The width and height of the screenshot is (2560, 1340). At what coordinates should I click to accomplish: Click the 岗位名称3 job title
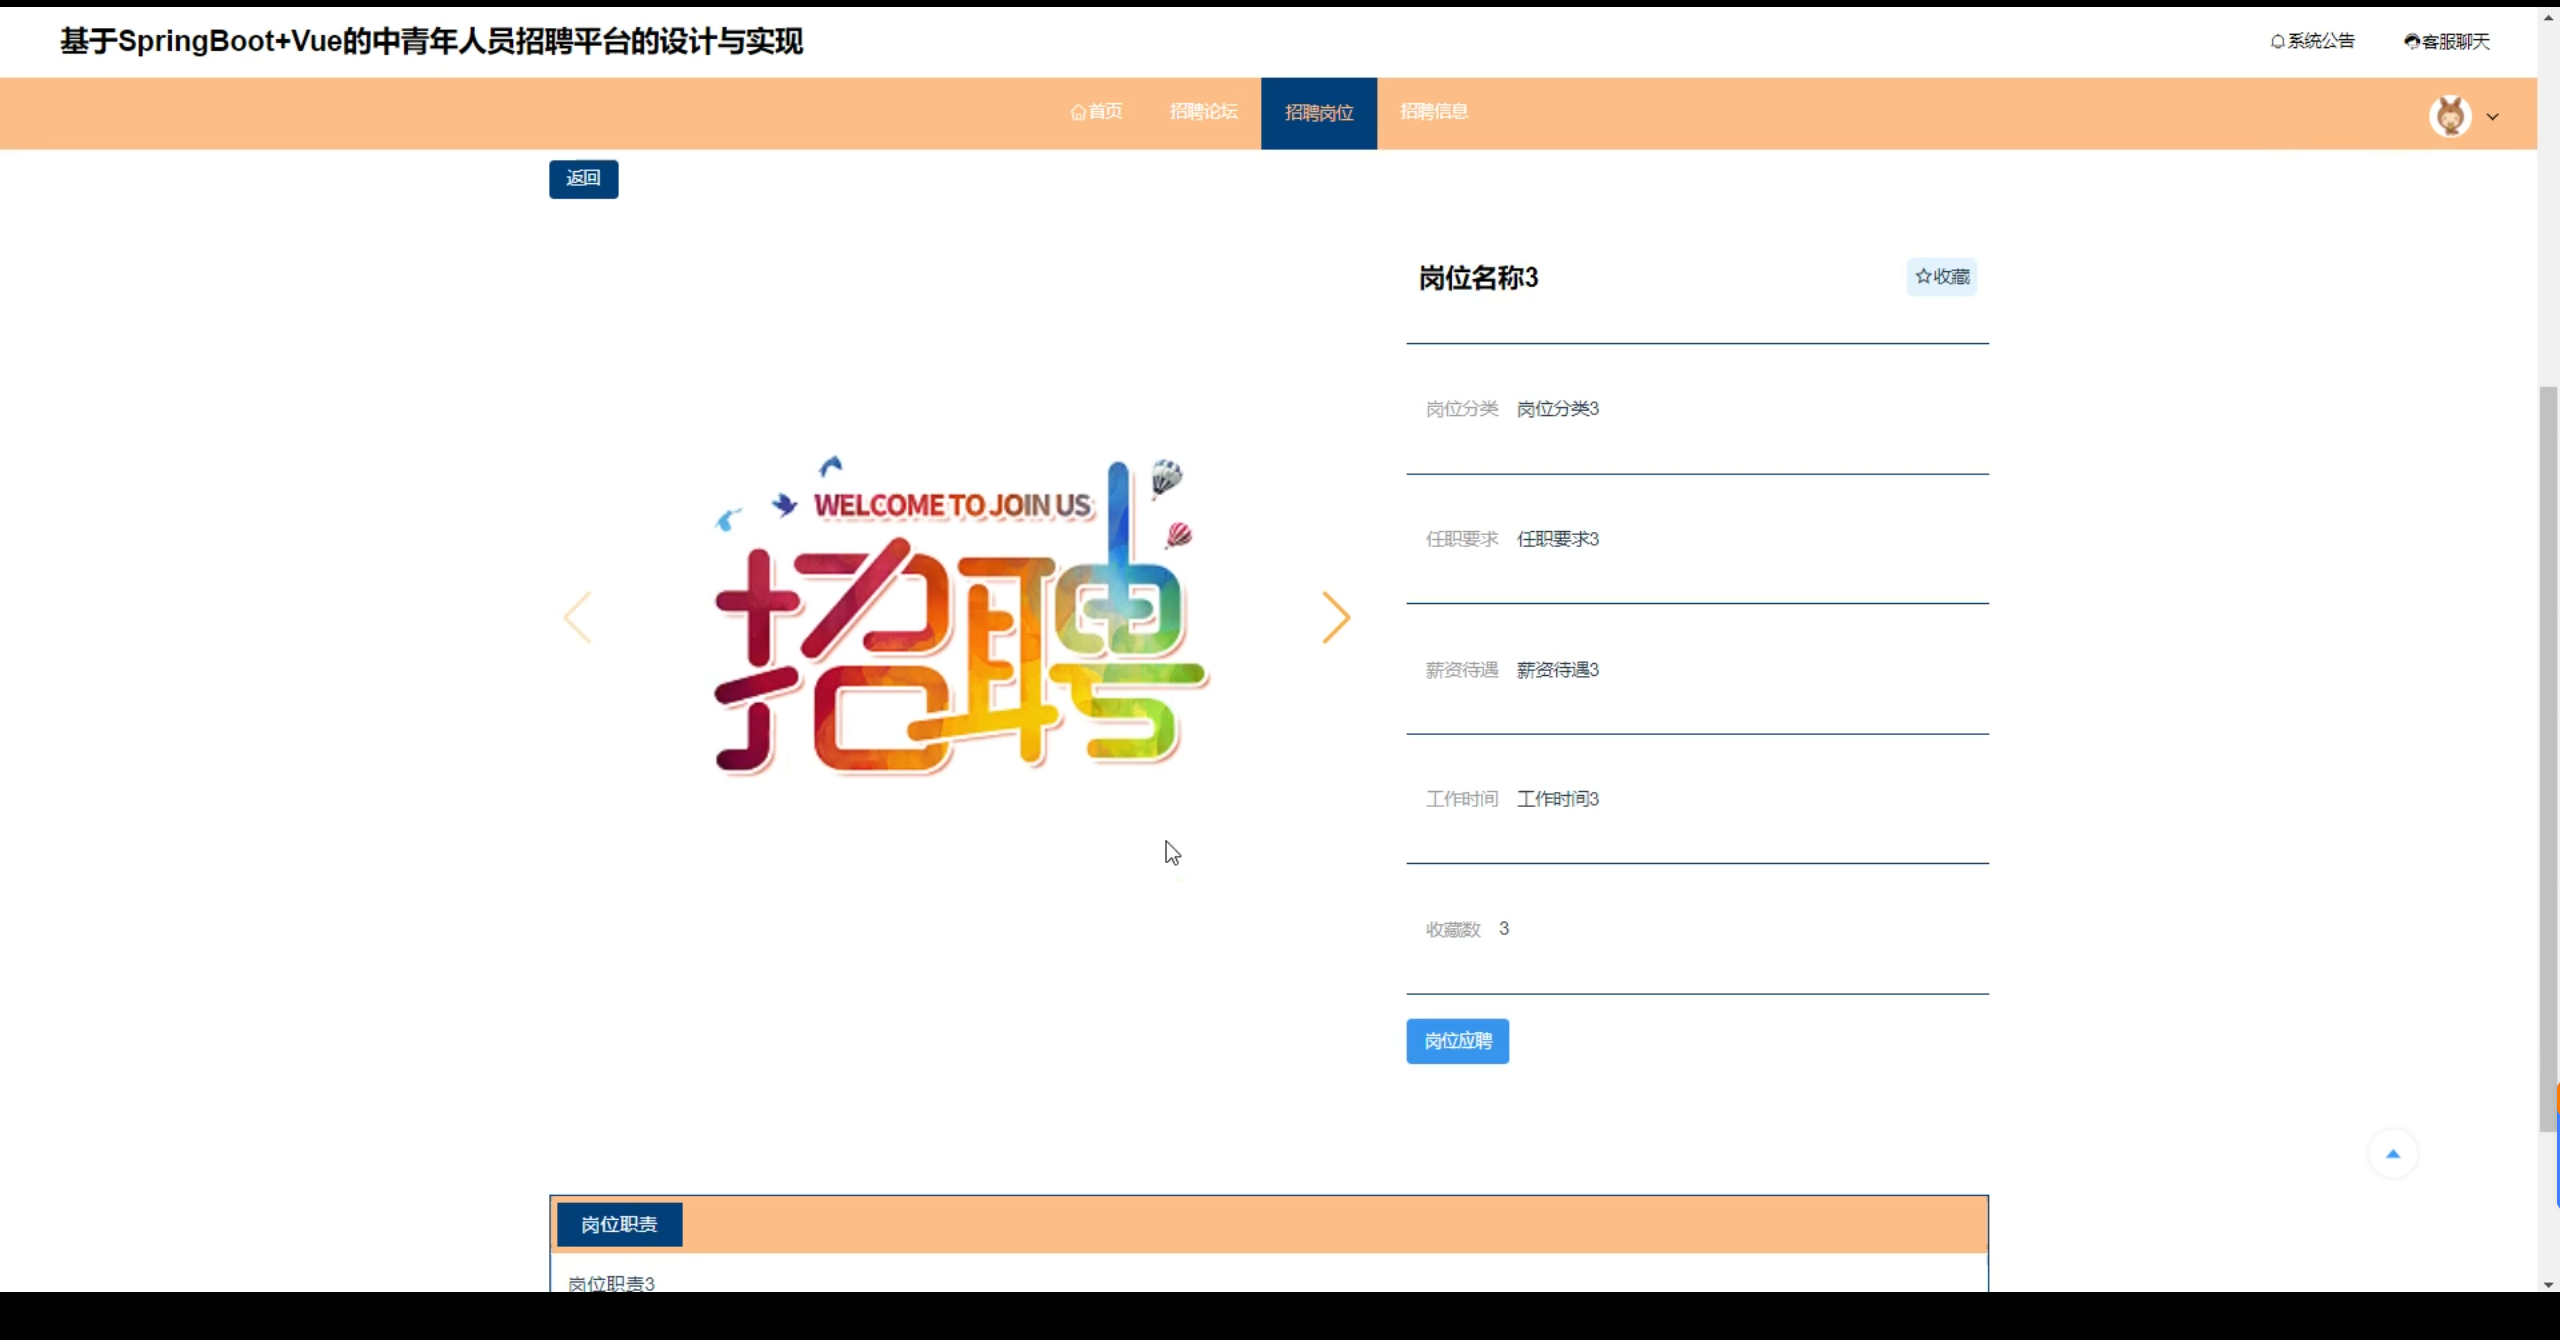(x=1478, y=278)
